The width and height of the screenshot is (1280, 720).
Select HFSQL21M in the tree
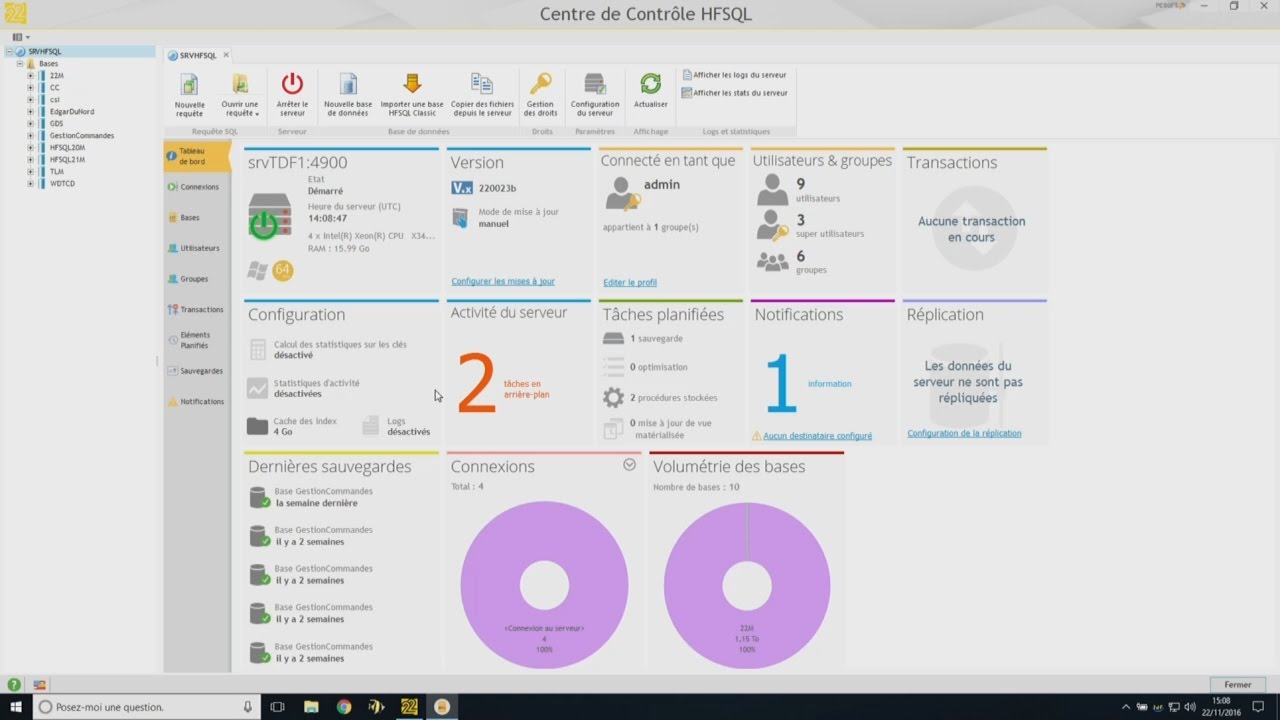[67, 159]
